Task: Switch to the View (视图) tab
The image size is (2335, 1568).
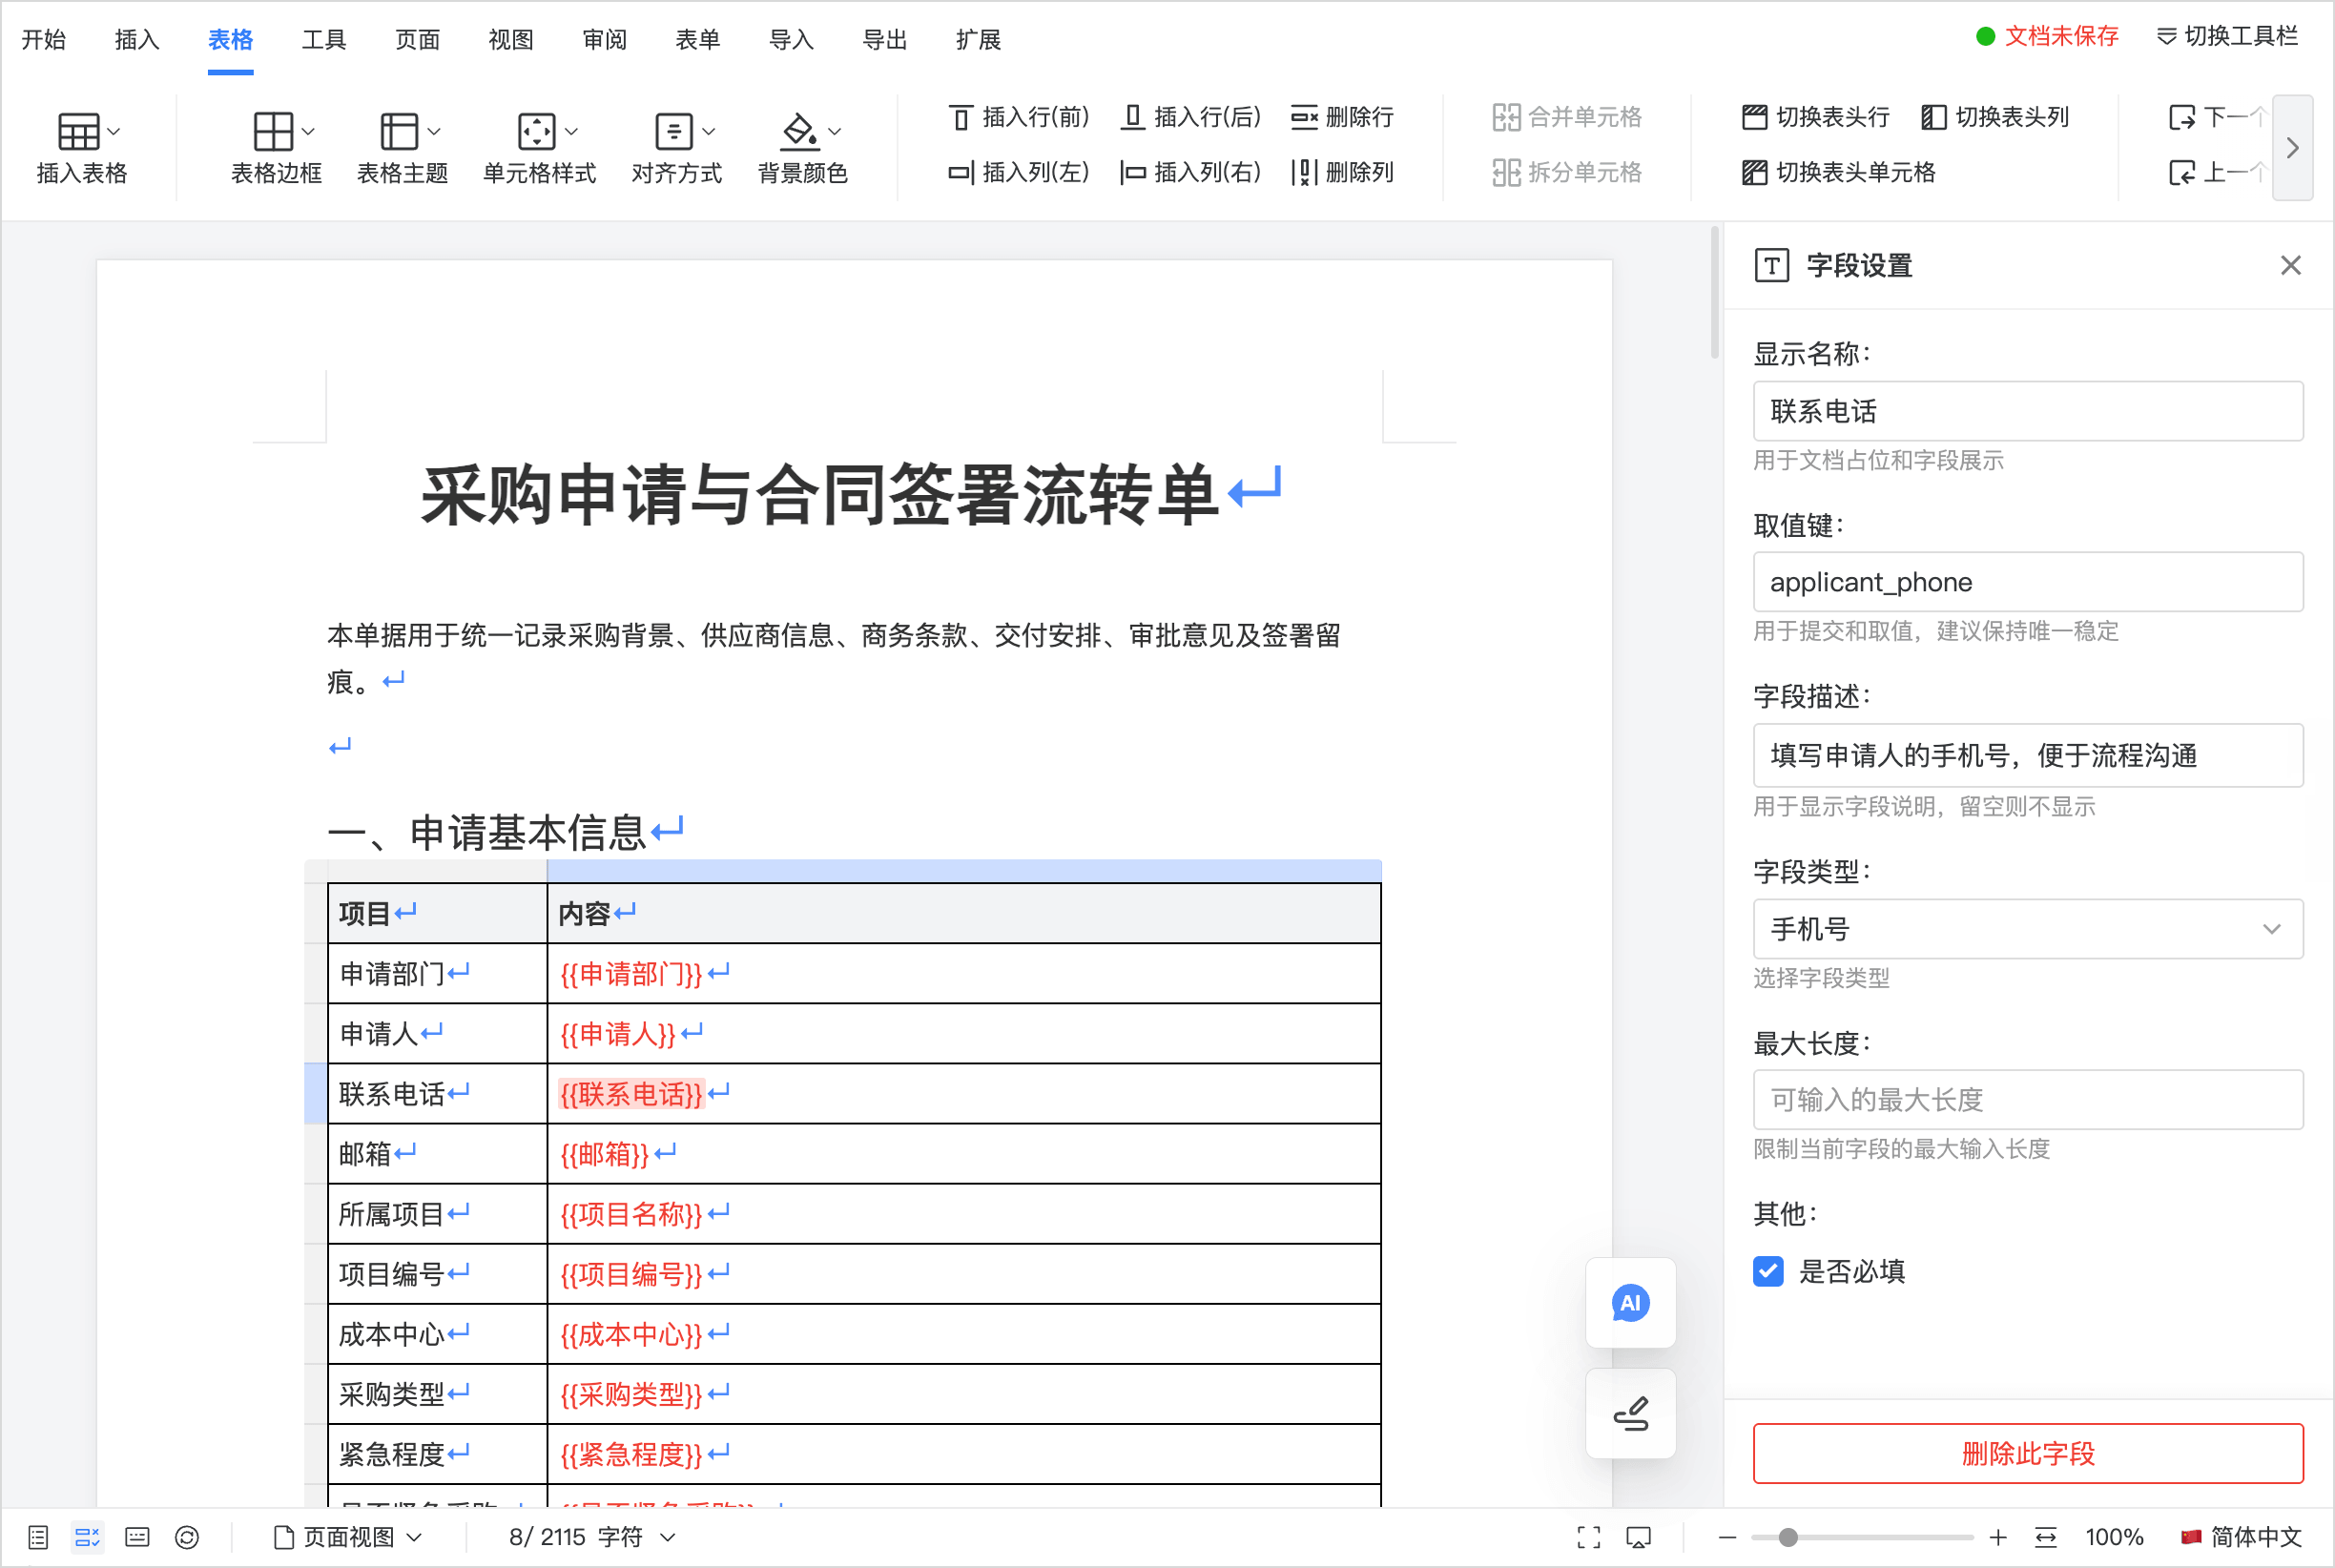Action: pyautogui.click(x=511, y=39)
